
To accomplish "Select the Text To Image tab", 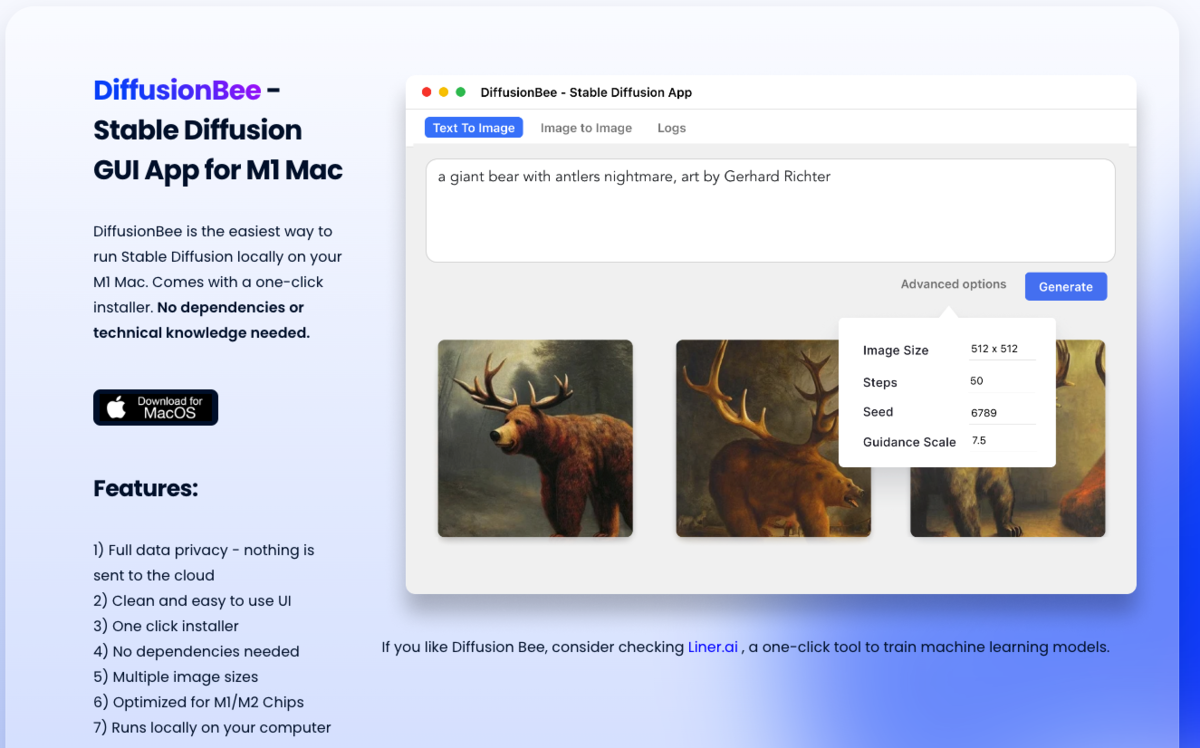I will 473,127.
